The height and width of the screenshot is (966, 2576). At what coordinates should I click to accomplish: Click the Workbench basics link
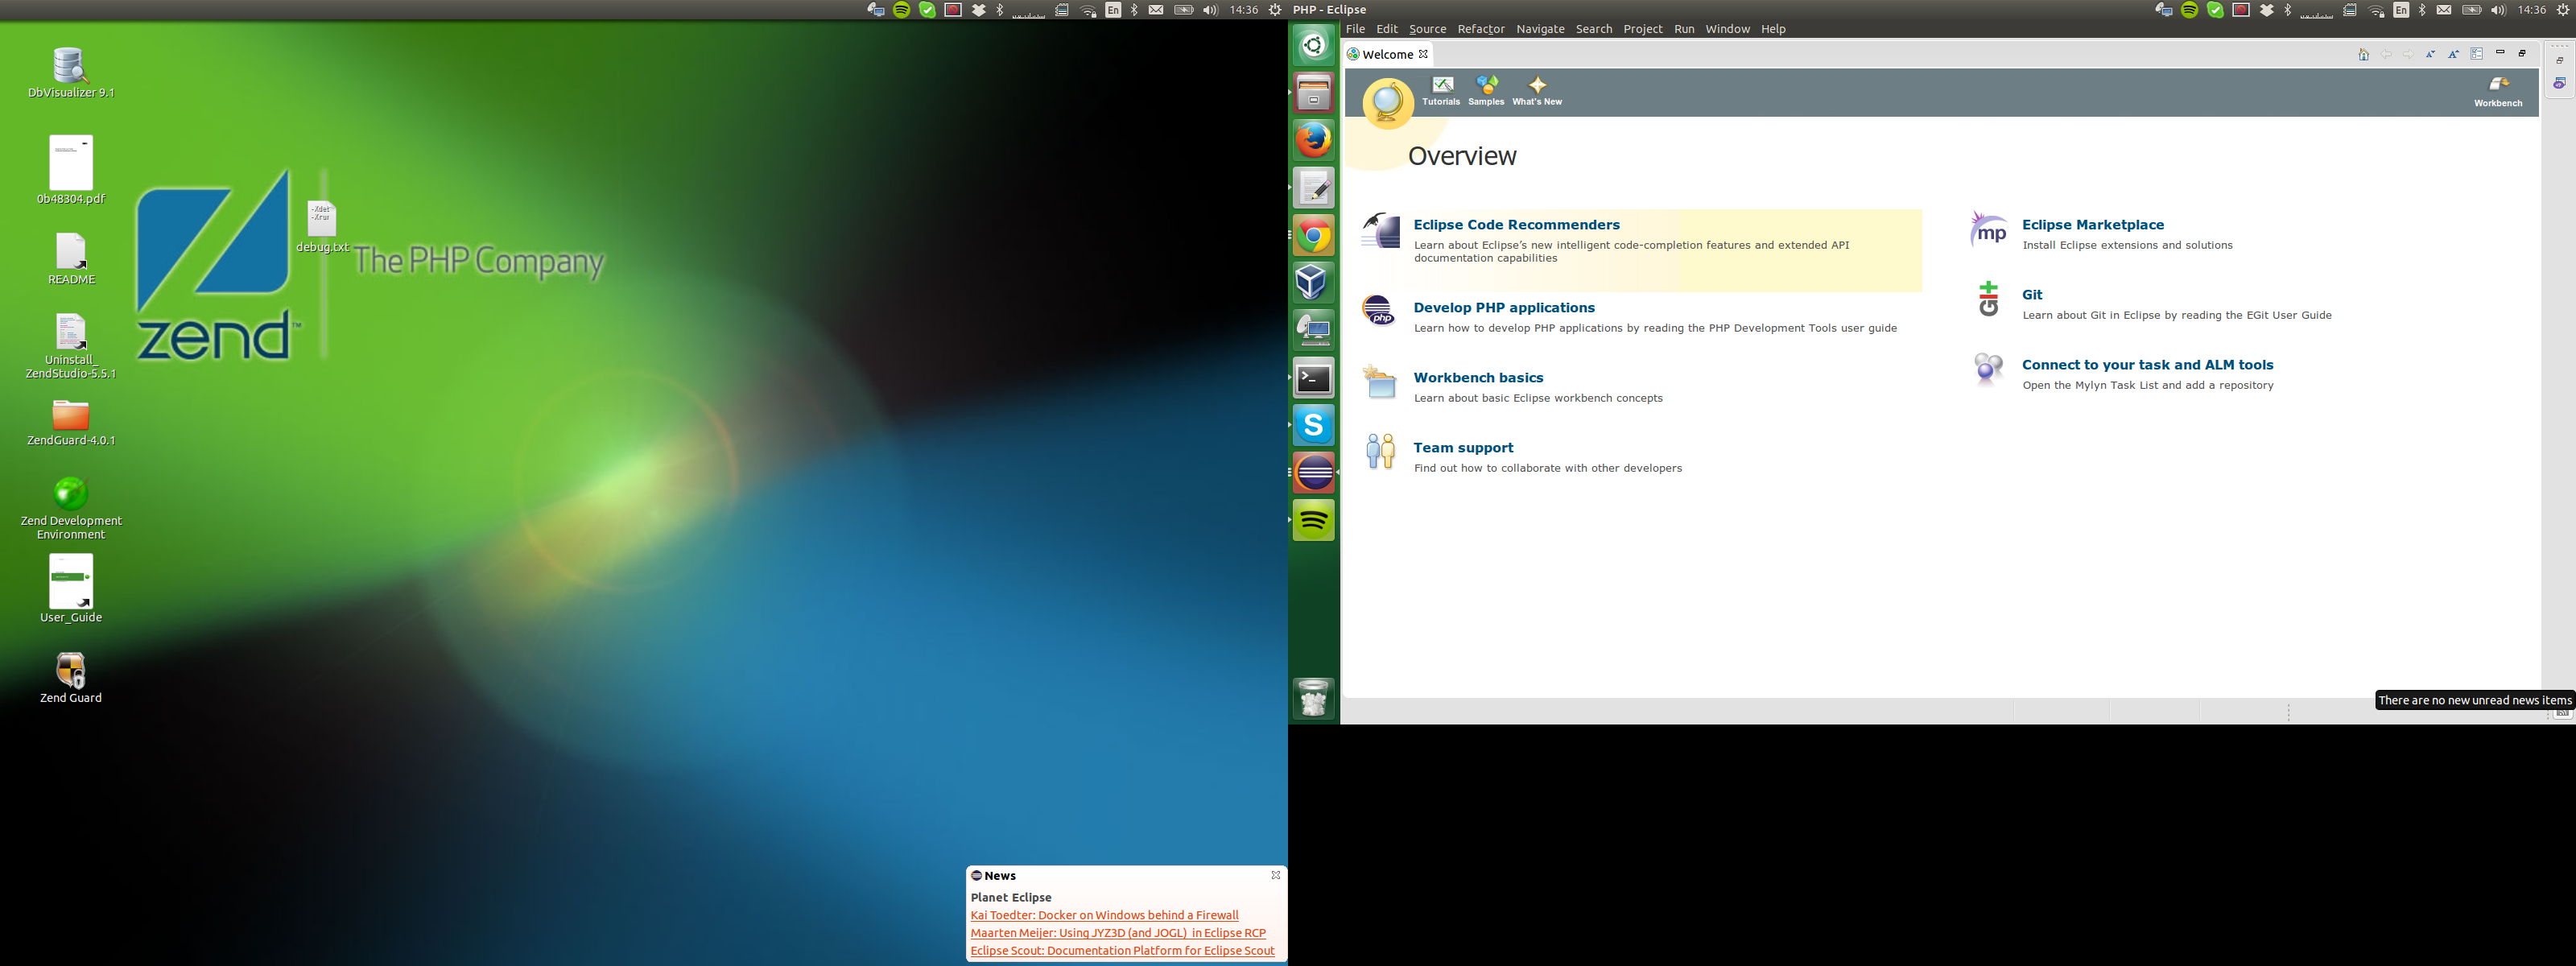[x=1478, y=378]
